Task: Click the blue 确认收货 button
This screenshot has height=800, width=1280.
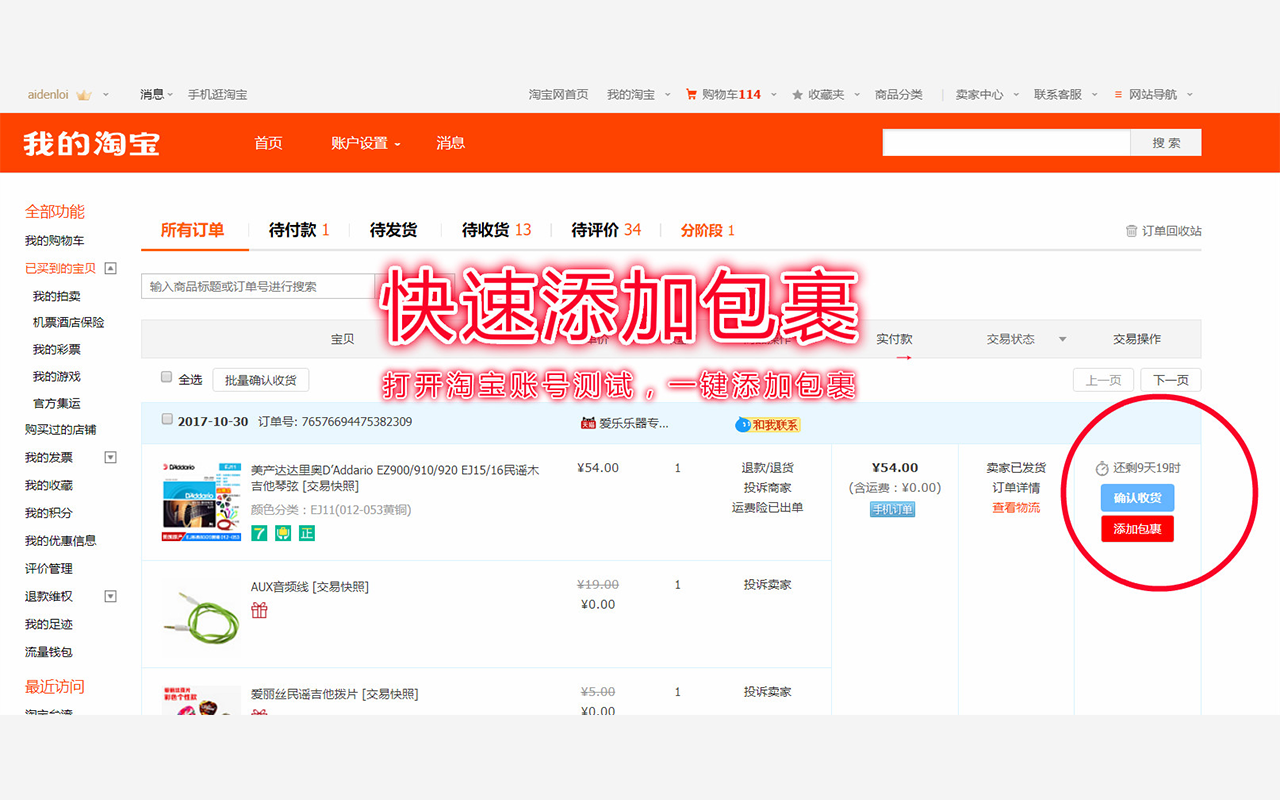Action: (1137, 498)
